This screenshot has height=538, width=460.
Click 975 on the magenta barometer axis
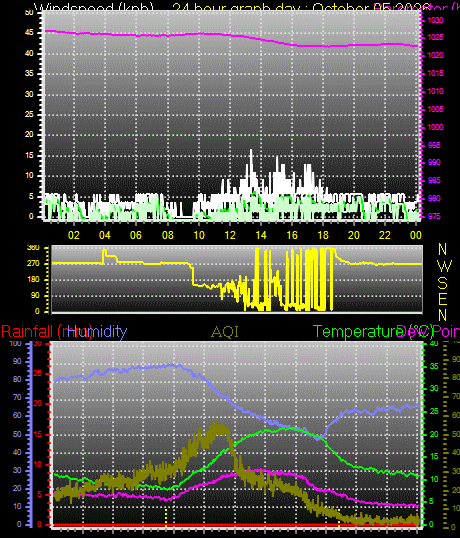pos(434,216)
